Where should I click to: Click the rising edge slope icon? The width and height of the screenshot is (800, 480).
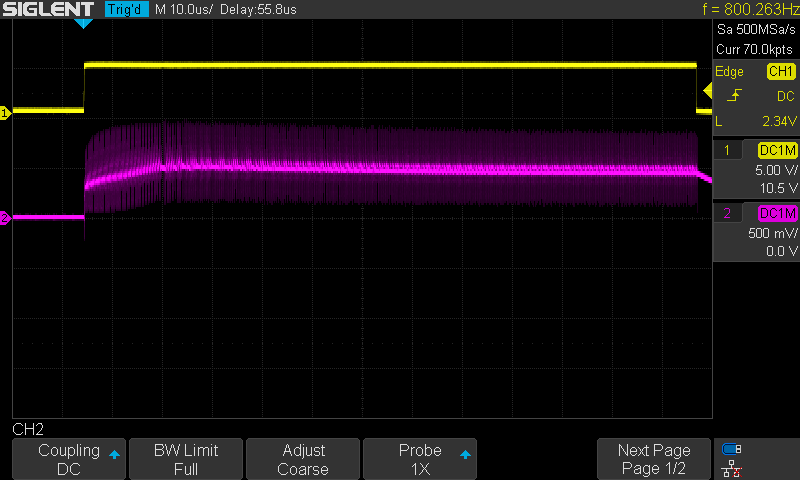734,95
